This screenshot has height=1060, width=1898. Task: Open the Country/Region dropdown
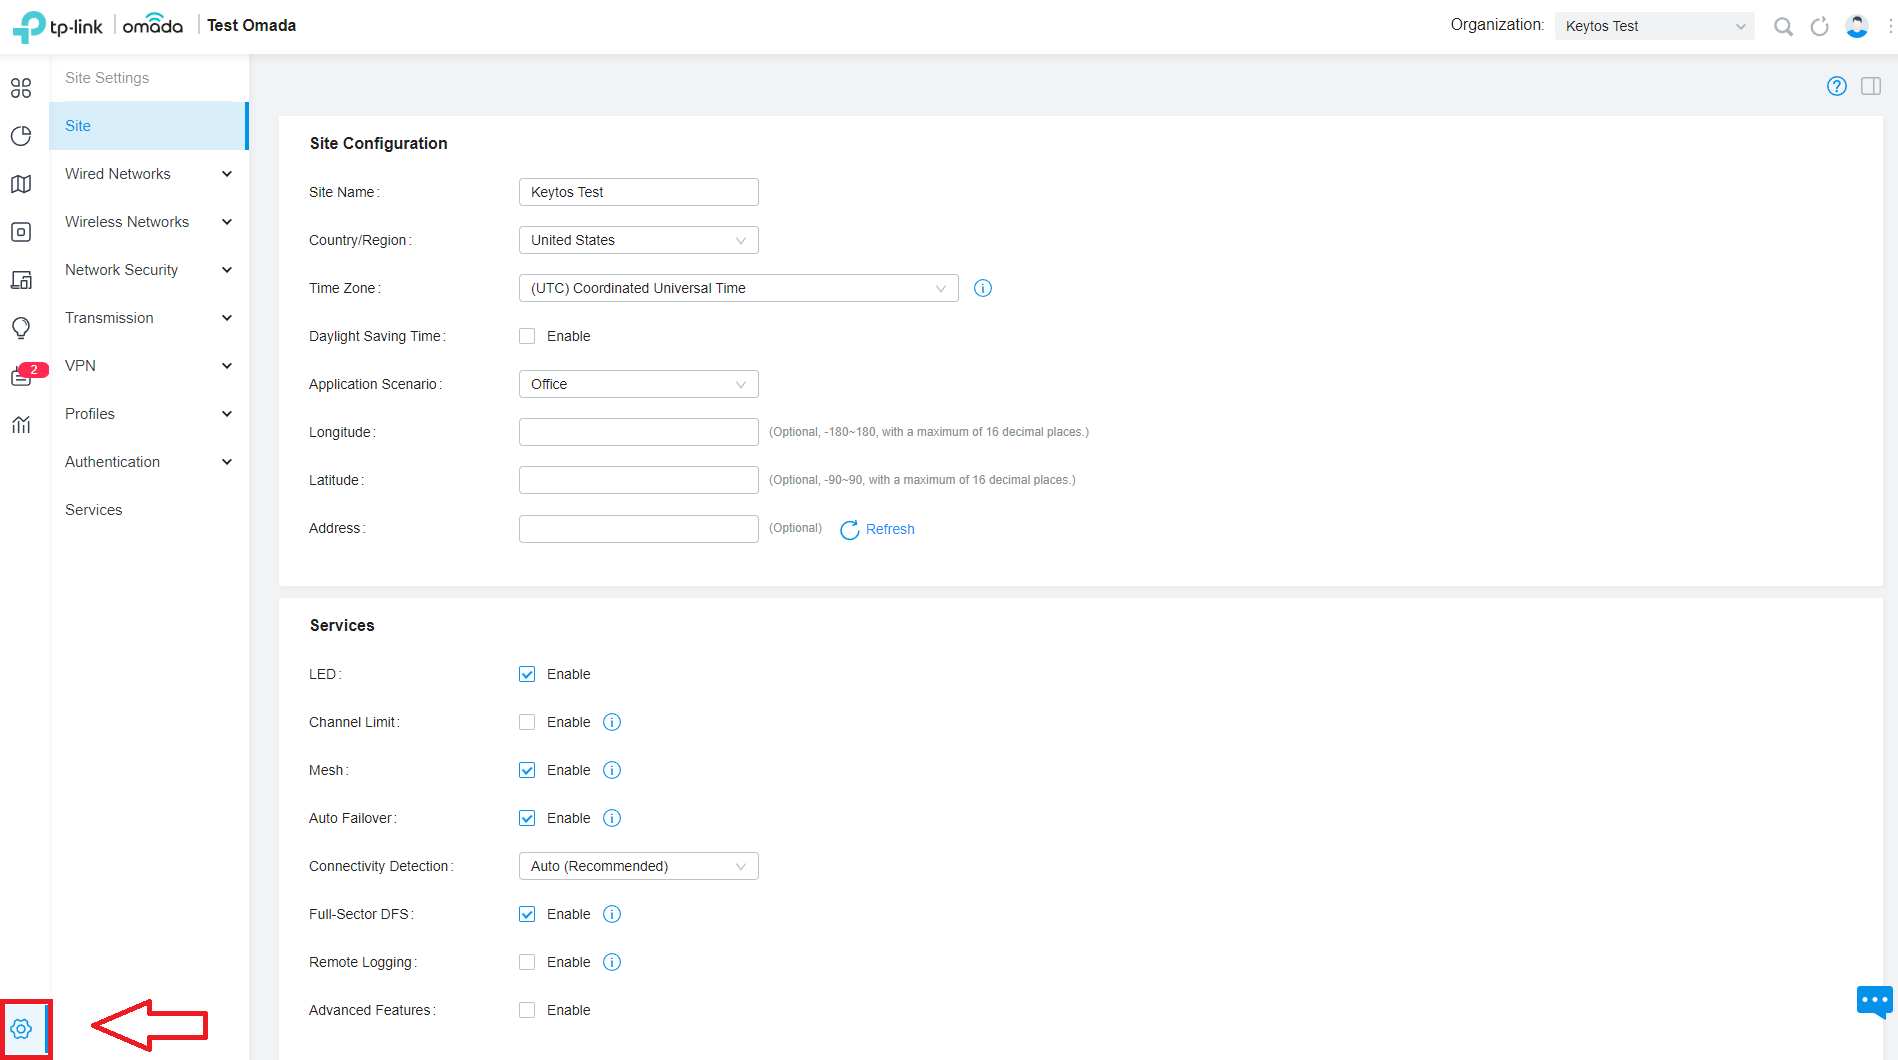(639, 240)
